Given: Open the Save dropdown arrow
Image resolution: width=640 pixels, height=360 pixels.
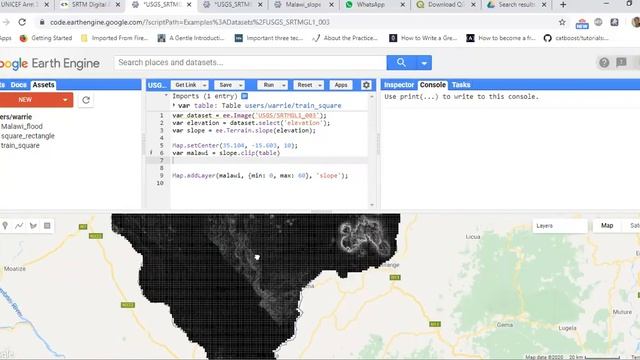Looking at the screenshot, I should coord(240,85).
